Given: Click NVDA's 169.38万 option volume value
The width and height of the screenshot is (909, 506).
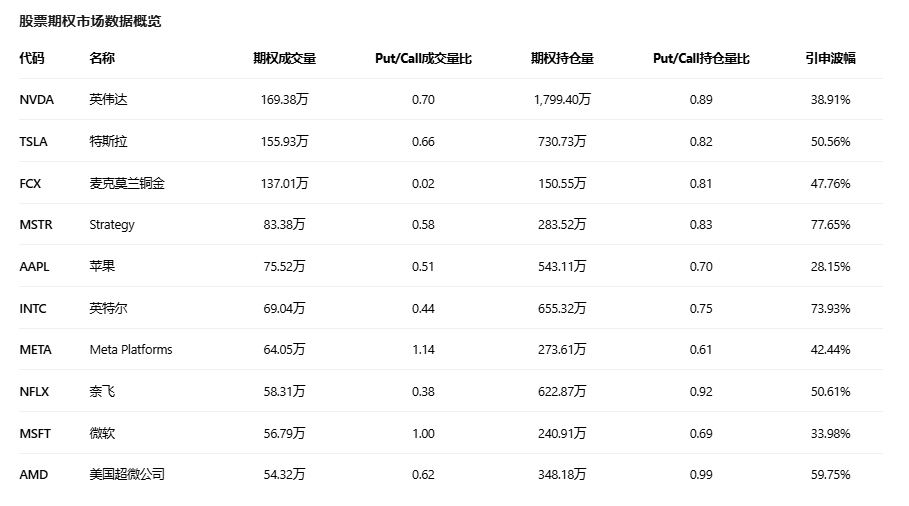Looking at the screenshot, I should pos(285,100).
